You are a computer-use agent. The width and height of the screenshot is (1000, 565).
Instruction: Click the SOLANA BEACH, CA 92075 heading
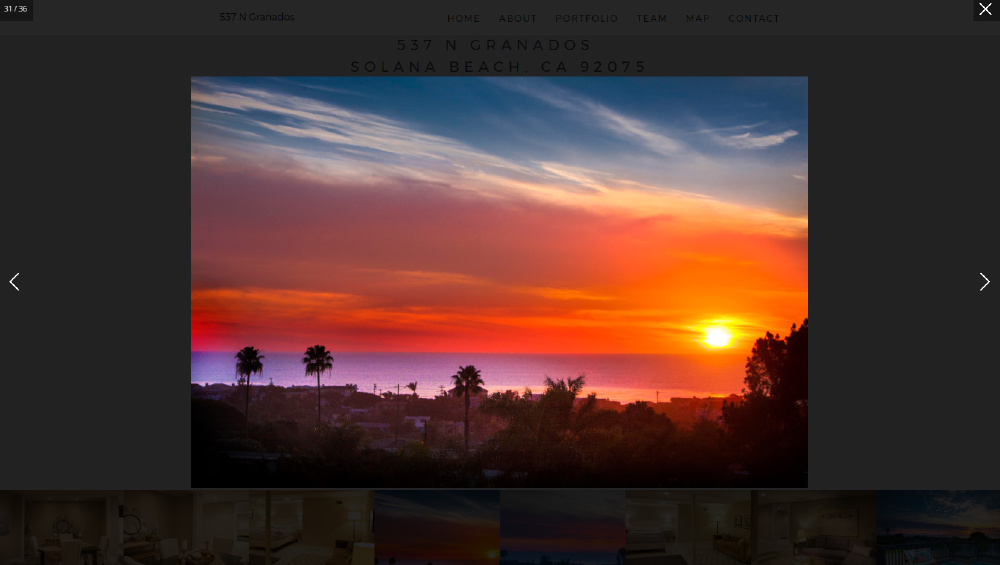click(x=499, y=67)
